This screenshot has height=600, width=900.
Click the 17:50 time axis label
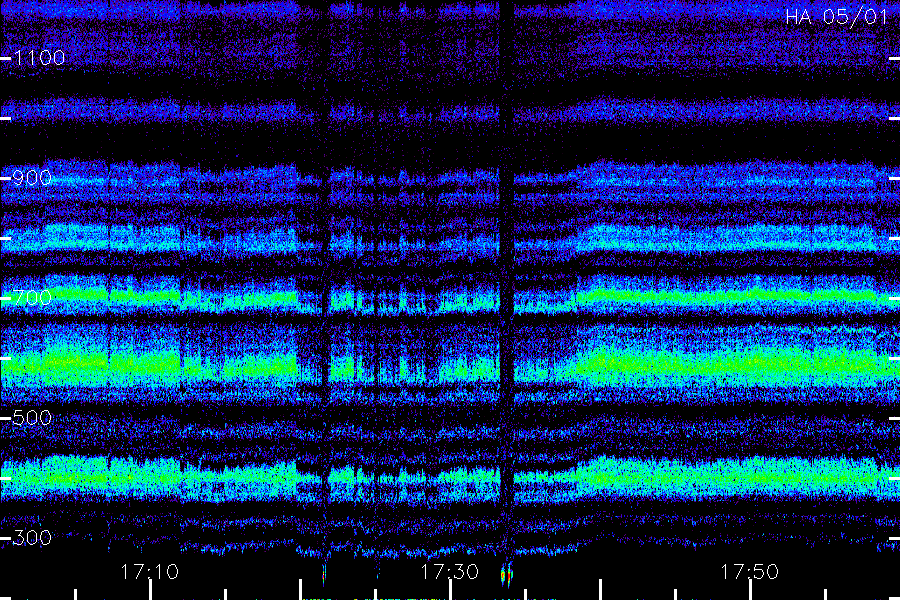[749, 572]
